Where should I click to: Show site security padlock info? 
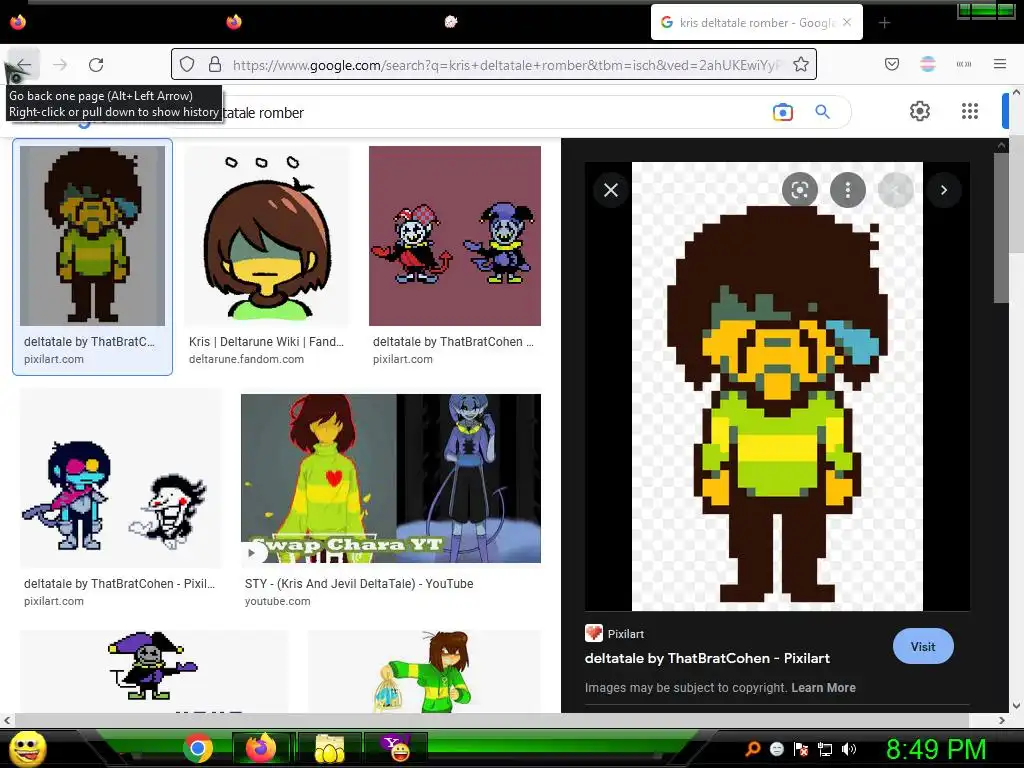(215, 64)
